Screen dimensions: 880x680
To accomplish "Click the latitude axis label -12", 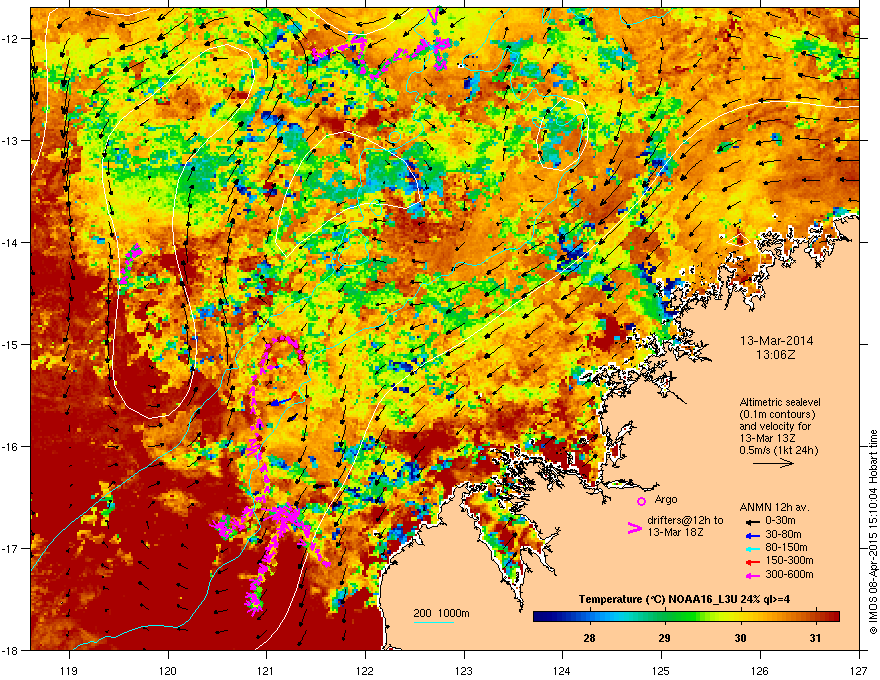I will tap(11, 39).
